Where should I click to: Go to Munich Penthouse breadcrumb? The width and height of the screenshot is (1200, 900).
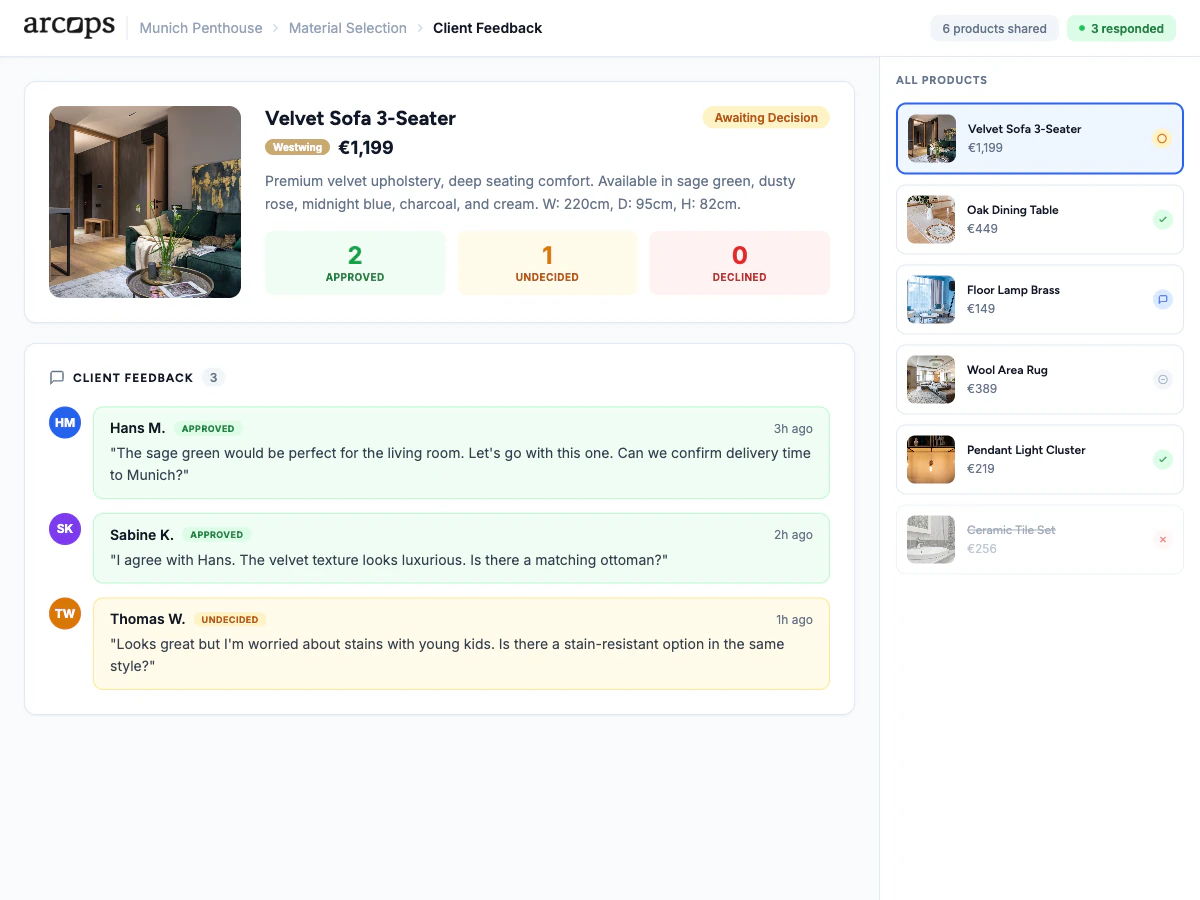click(201, 28)
